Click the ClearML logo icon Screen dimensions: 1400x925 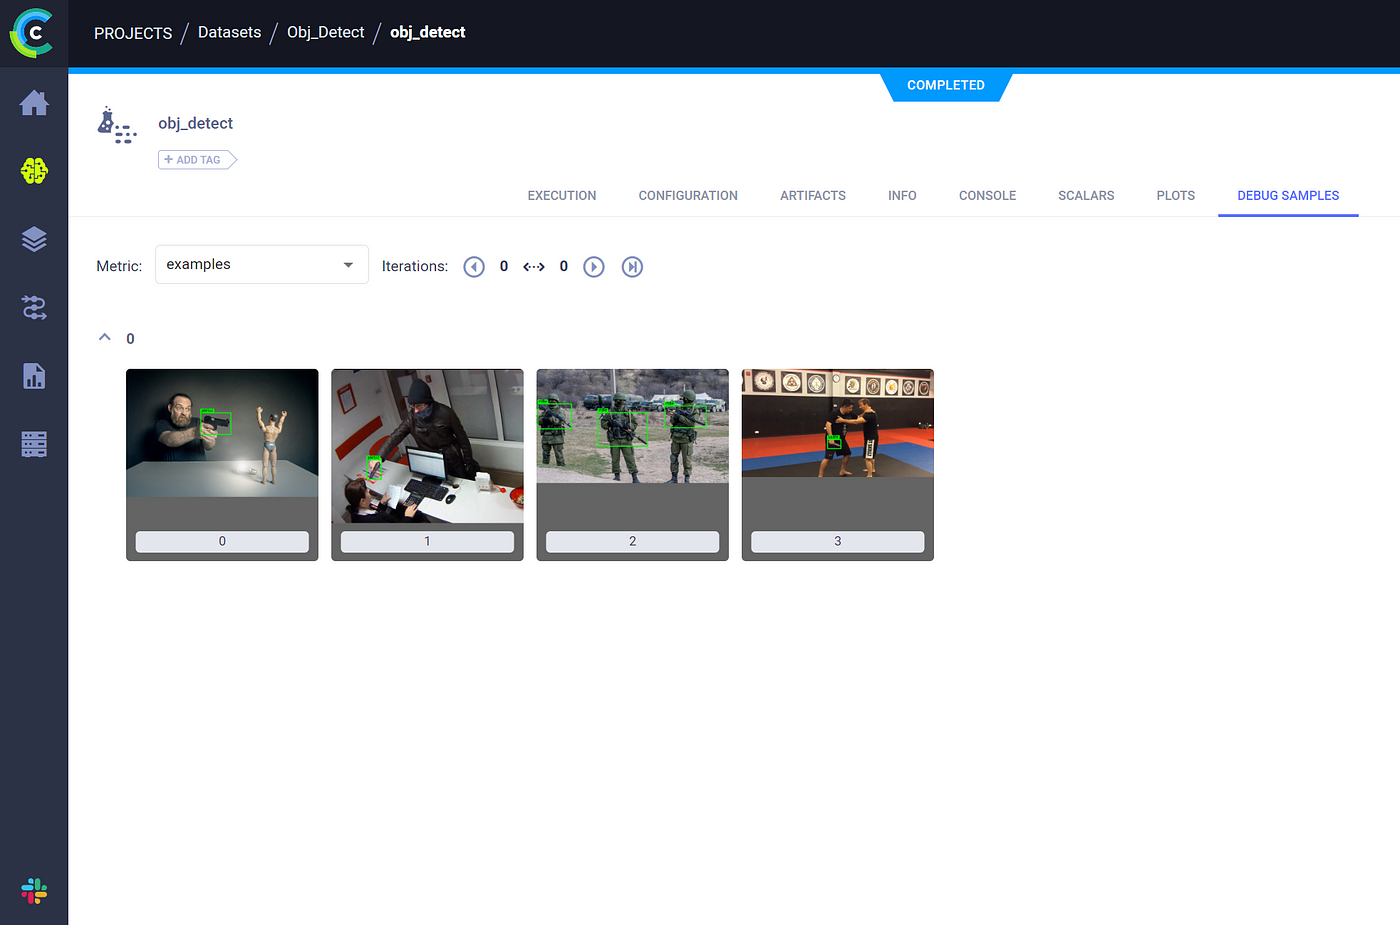[x=32, y=33]
